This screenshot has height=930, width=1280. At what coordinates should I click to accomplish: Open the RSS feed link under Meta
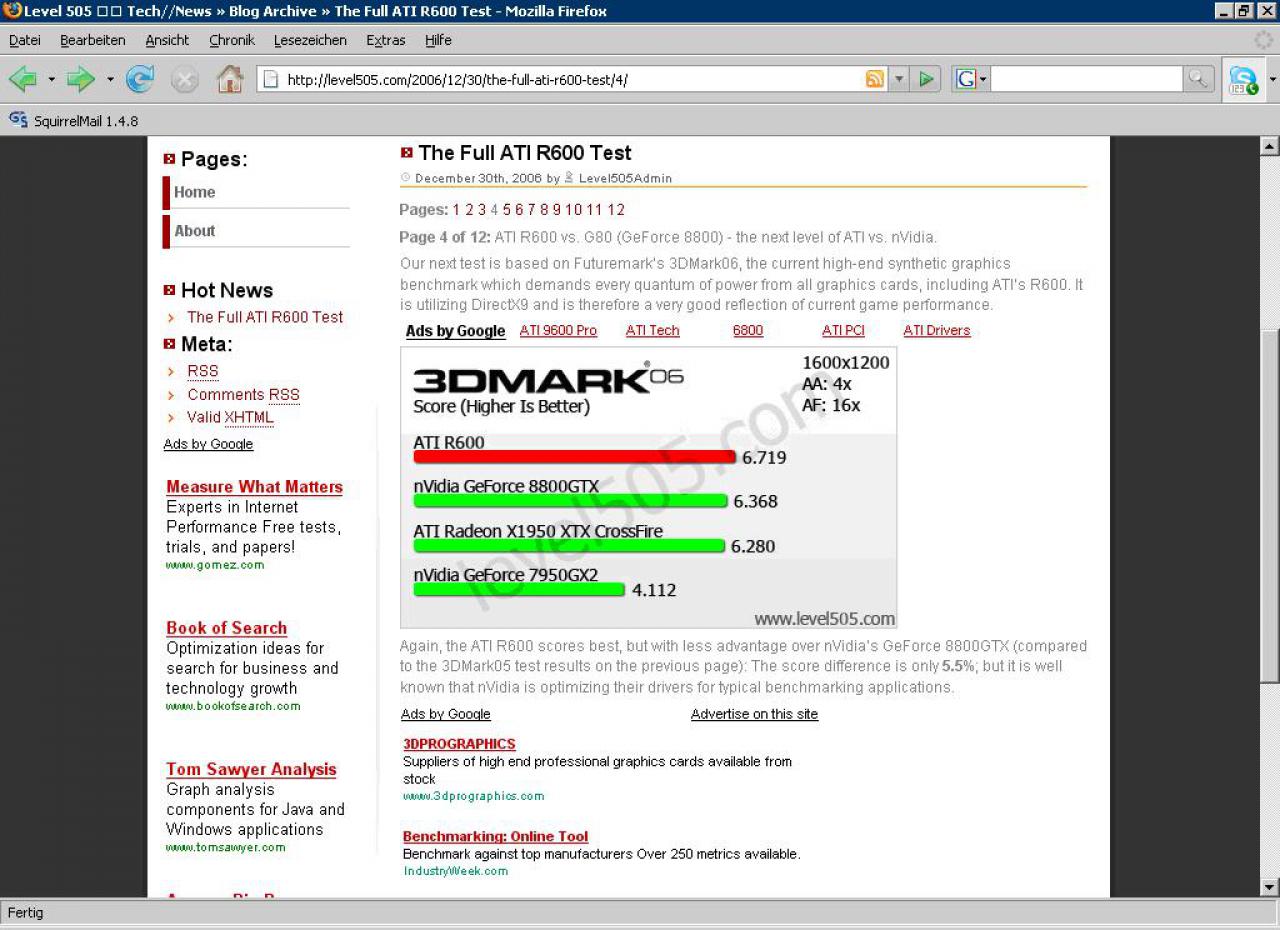pos(203,371)
